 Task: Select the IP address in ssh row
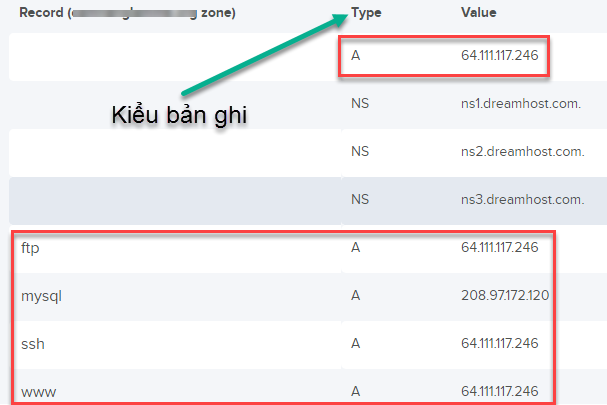[x=500, y=343]
